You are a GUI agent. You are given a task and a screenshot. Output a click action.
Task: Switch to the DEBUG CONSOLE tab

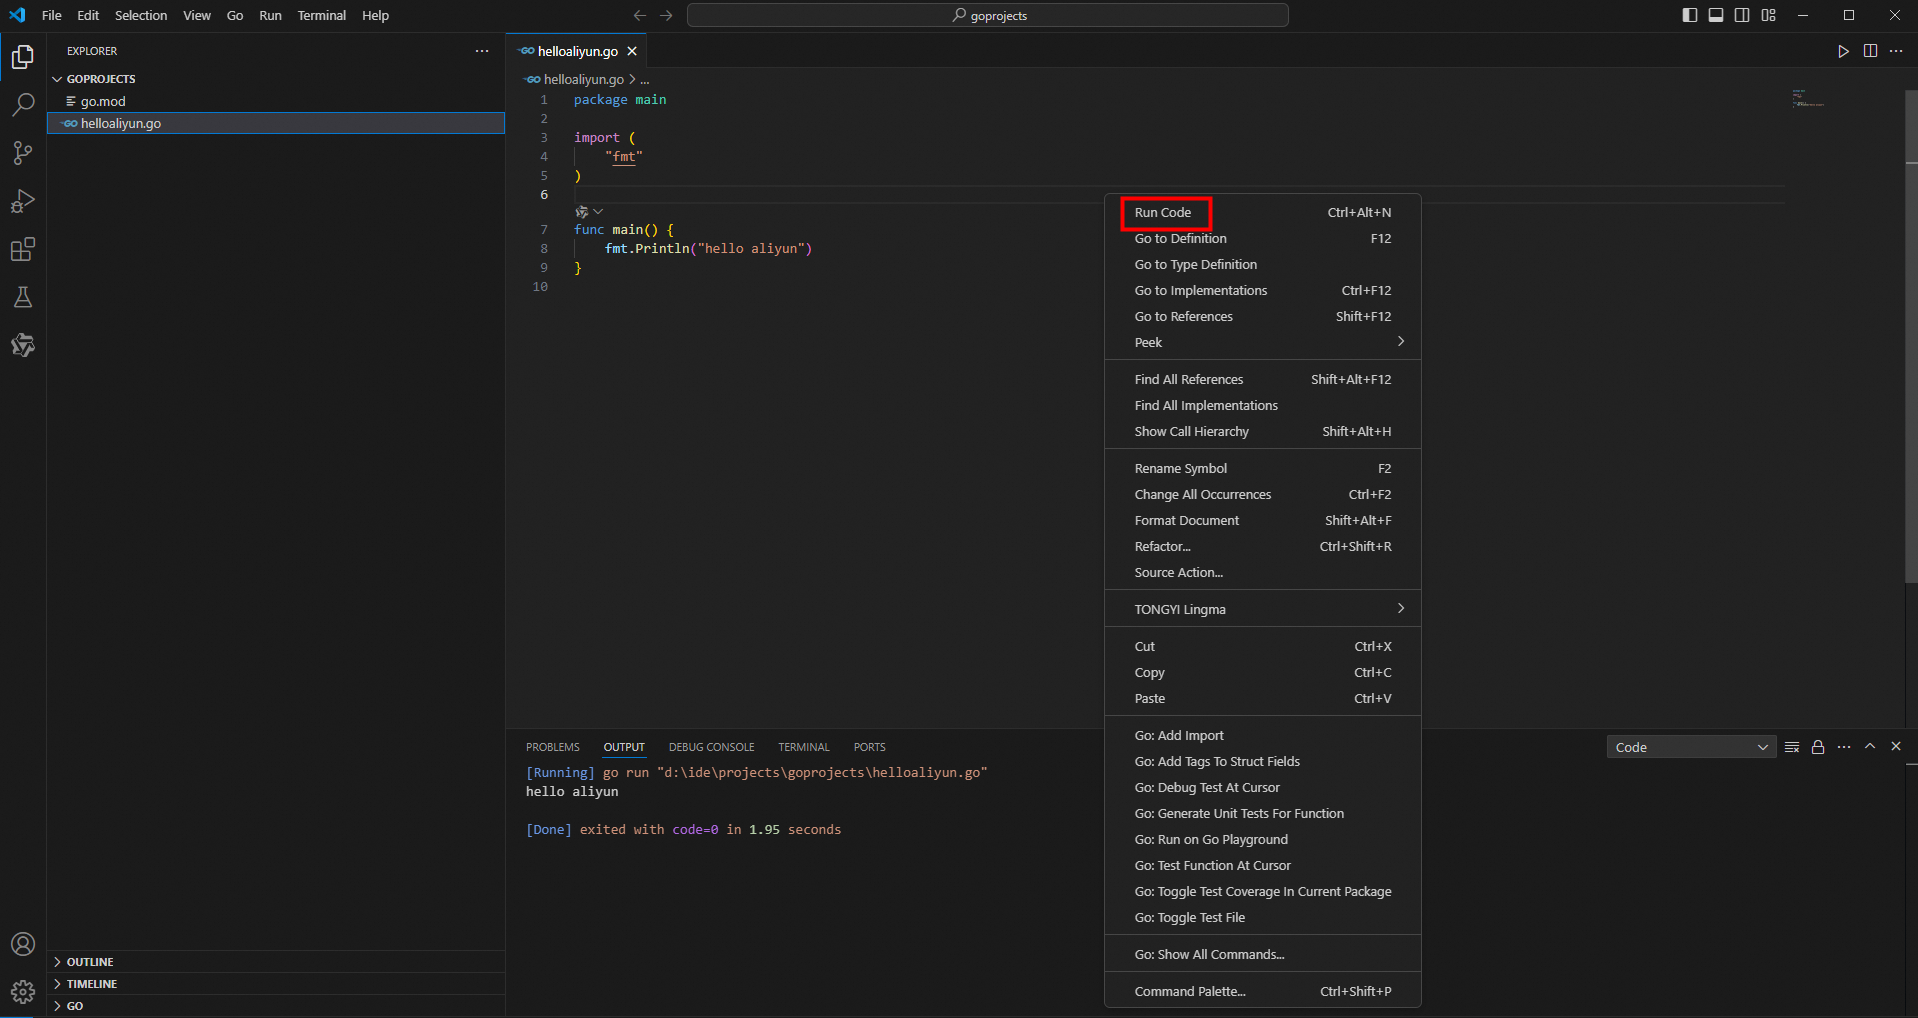pos(712,747)
